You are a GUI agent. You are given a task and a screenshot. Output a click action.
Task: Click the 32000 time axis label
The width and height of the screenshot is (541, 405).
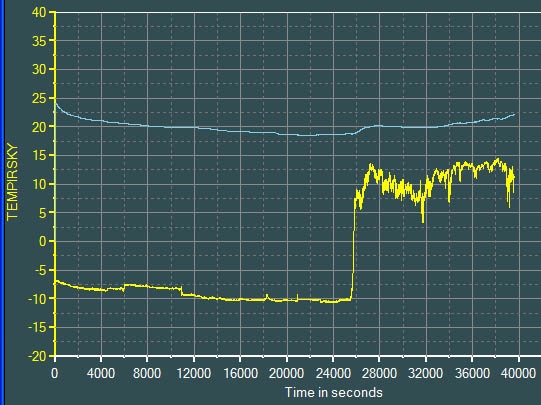(x=425, y=374)
